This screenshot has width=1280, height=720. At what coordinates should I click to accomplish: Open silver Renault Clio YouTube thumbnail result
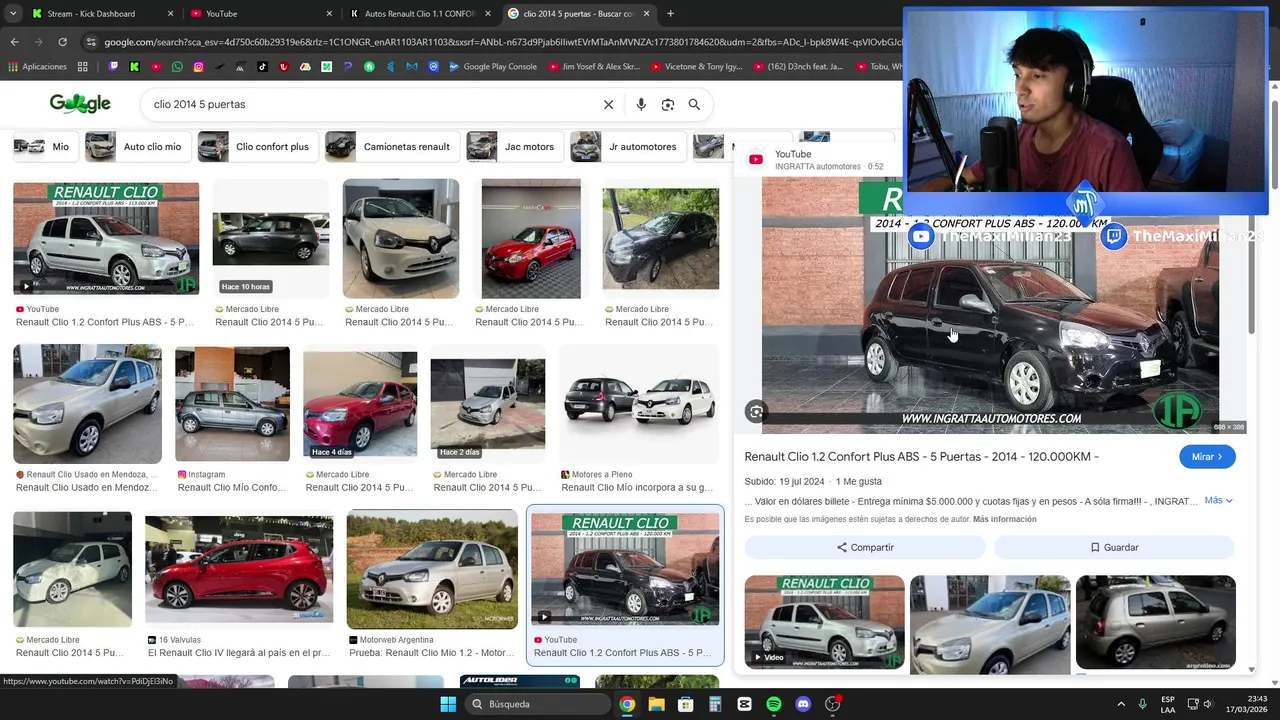click(106, 239)
